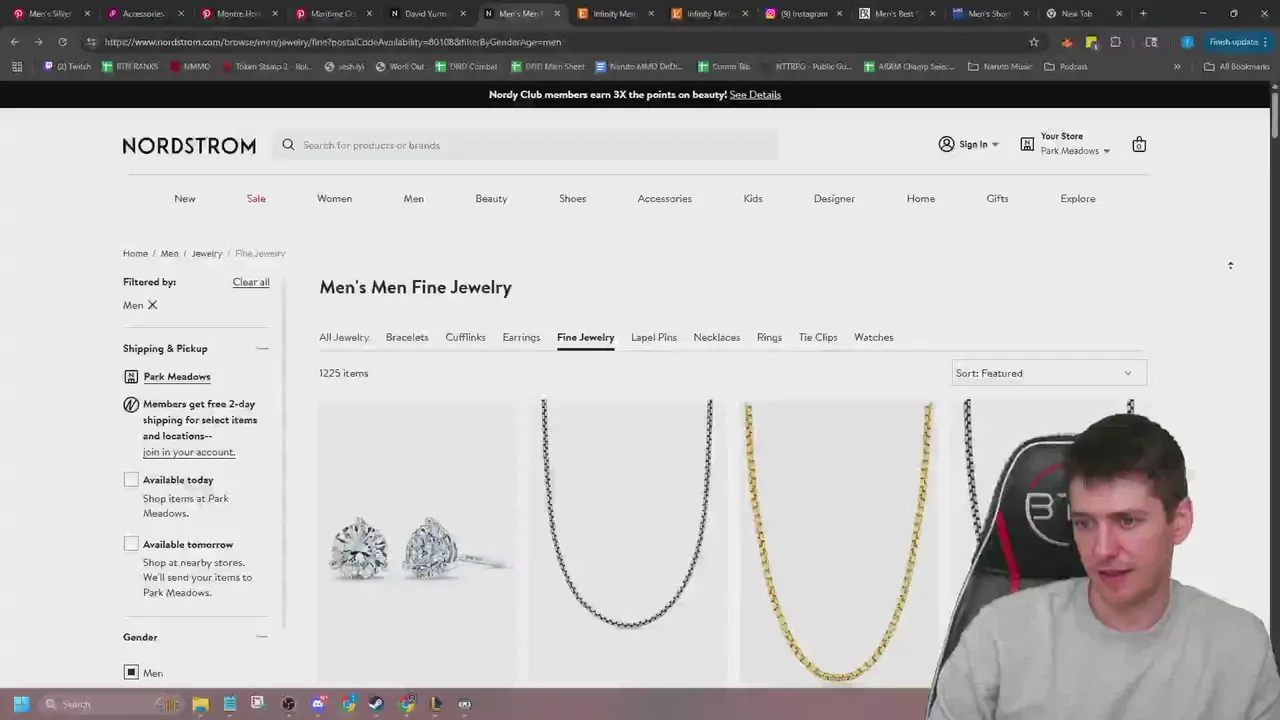Open Twitch bookmark
Image resolution: width=1280 pixels, height=720 pixels.
(x=67, y=67)
